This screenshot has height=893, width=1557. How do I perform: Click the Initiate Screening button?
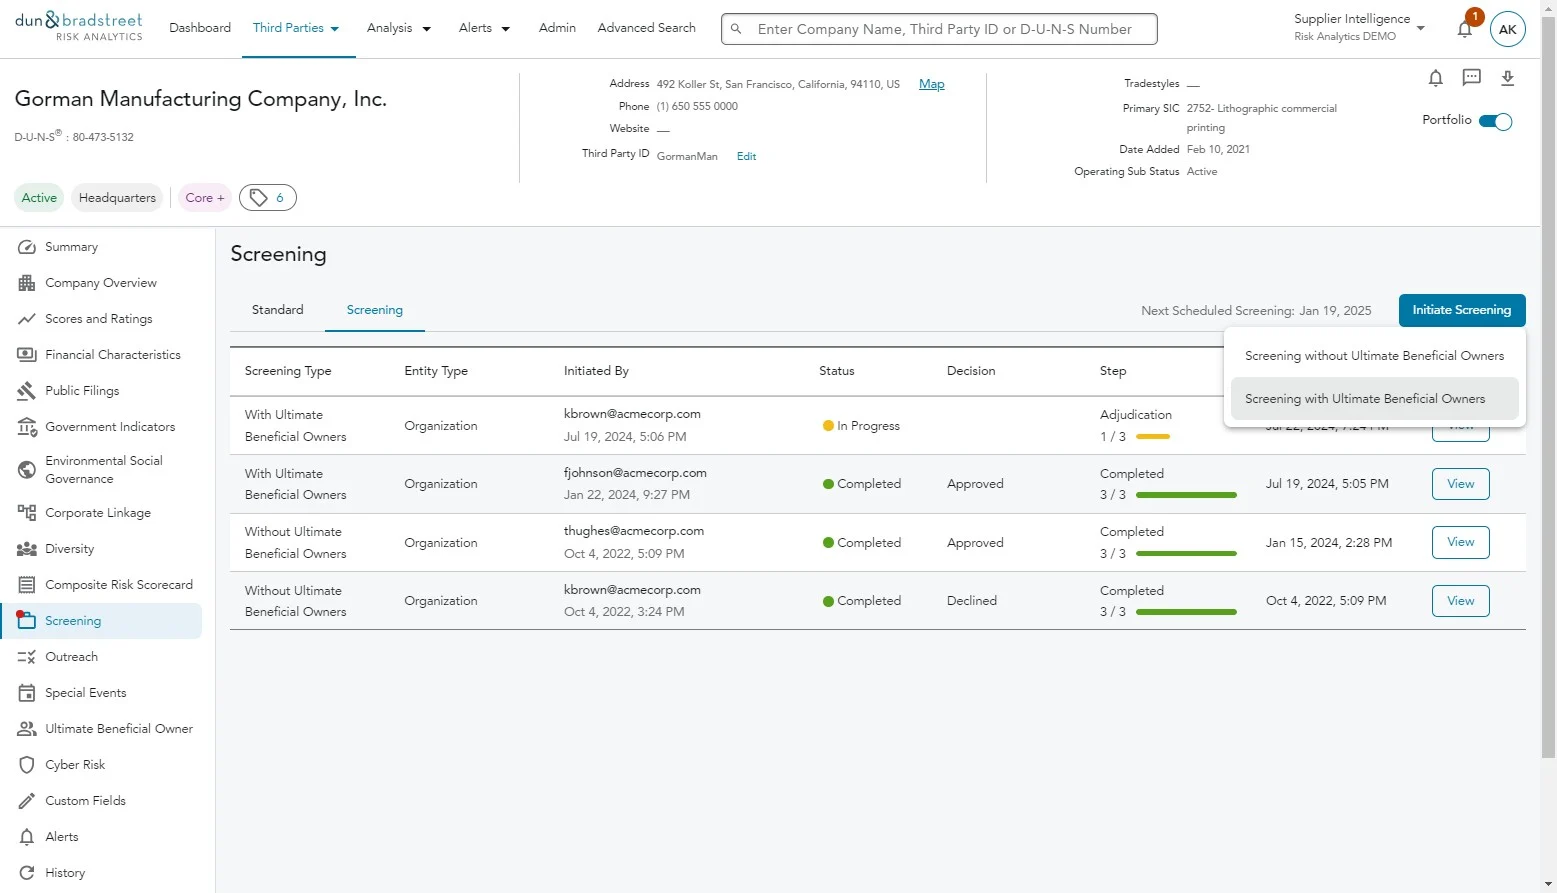tap(1461, 310)
